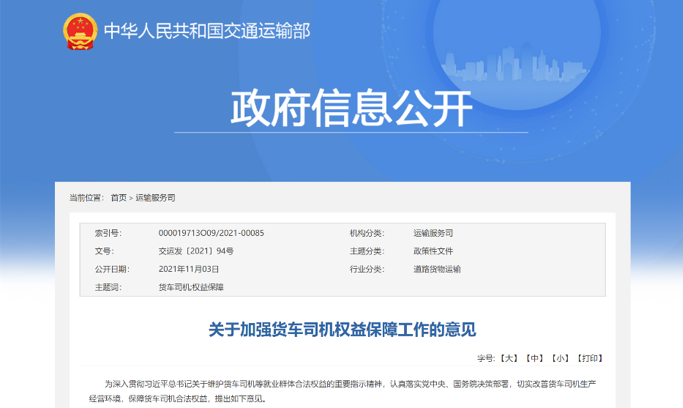Select the keyword 货车司机权益保障
The height and width of the screenshot is (408, 683).
click(191, 287)
